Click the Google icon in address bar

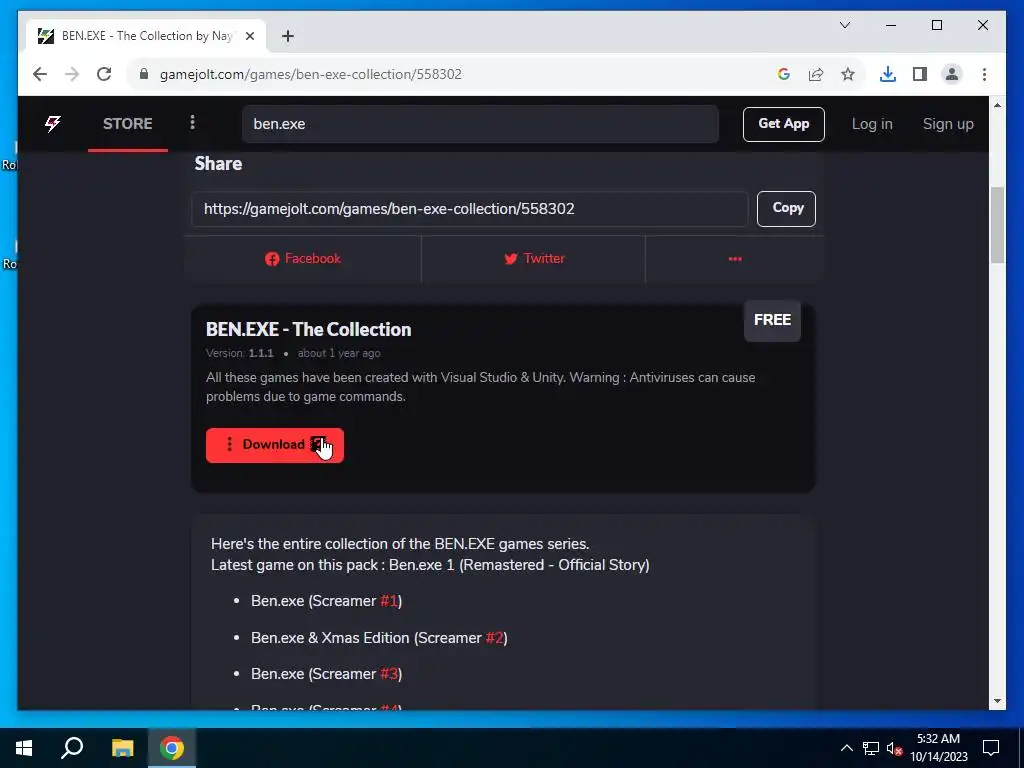[x=784, y=74]
